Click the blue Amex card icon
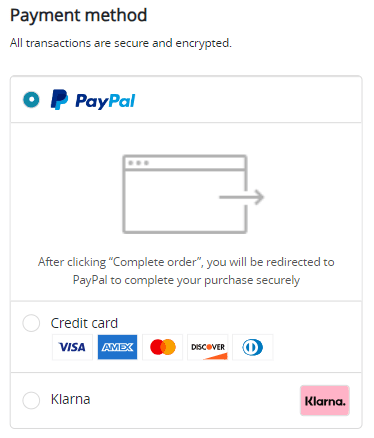374x438 pixels. (117, 347)
